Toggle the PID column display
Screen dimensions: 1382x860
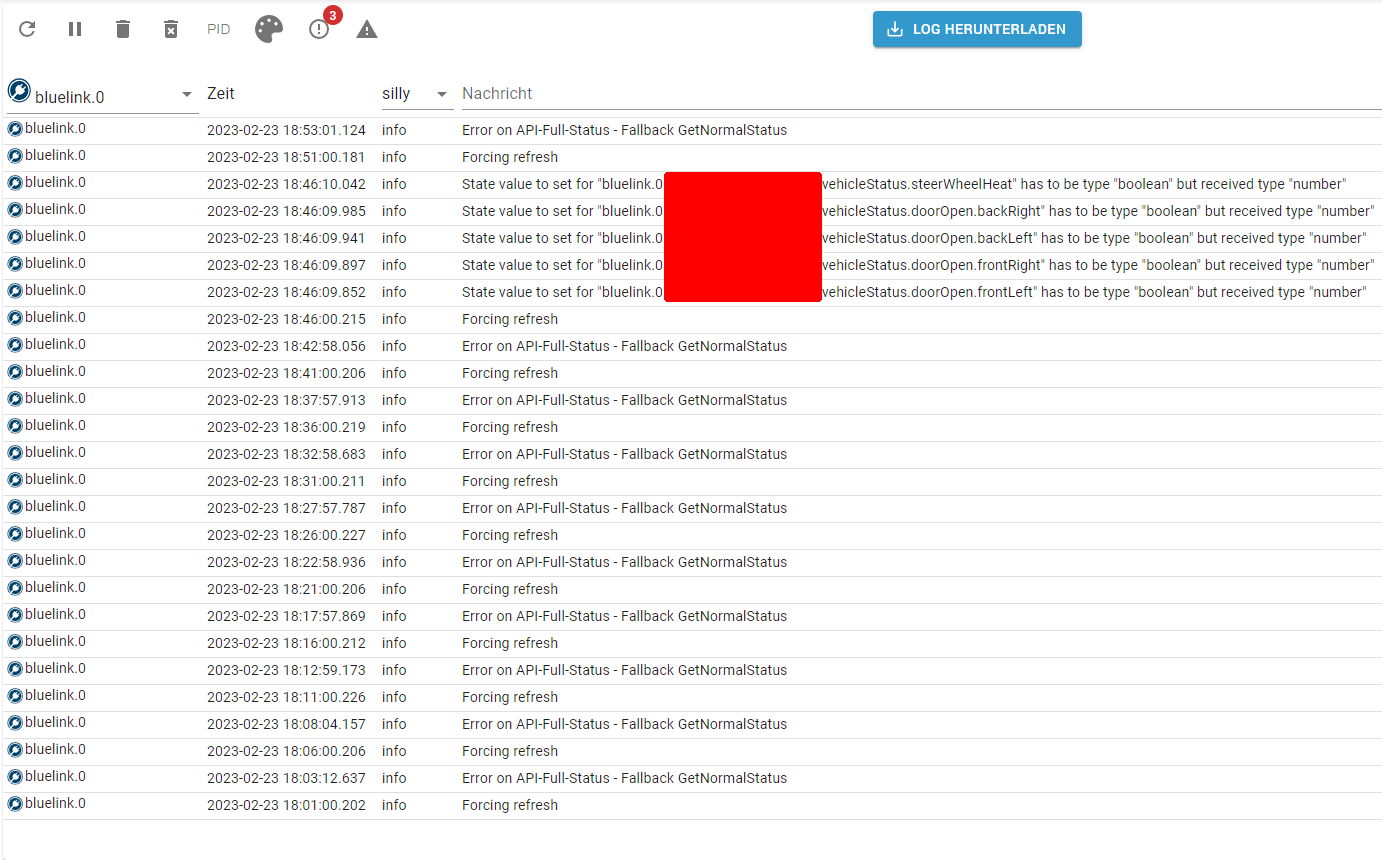(219, 29)
